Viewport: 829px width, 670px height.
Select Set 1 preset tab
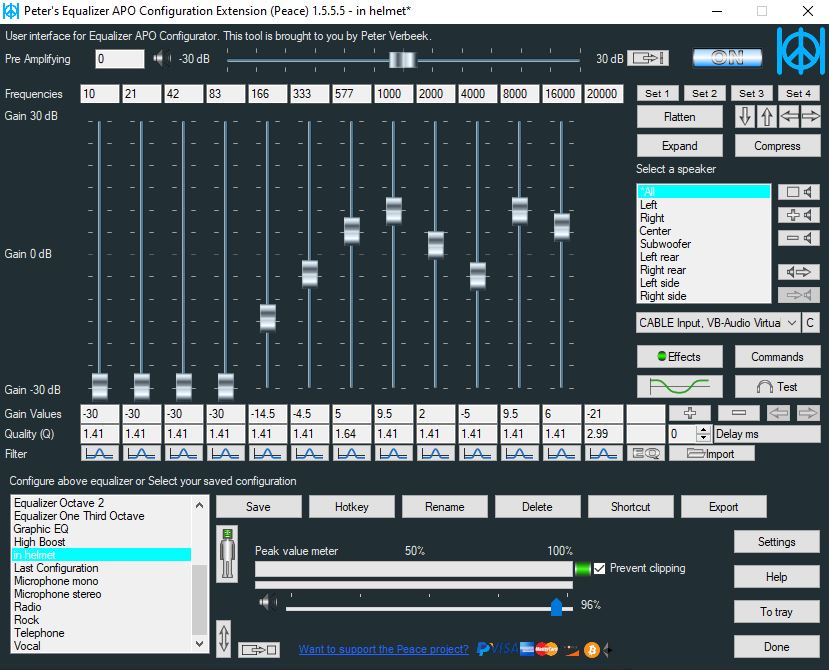(x=657, y=94)
